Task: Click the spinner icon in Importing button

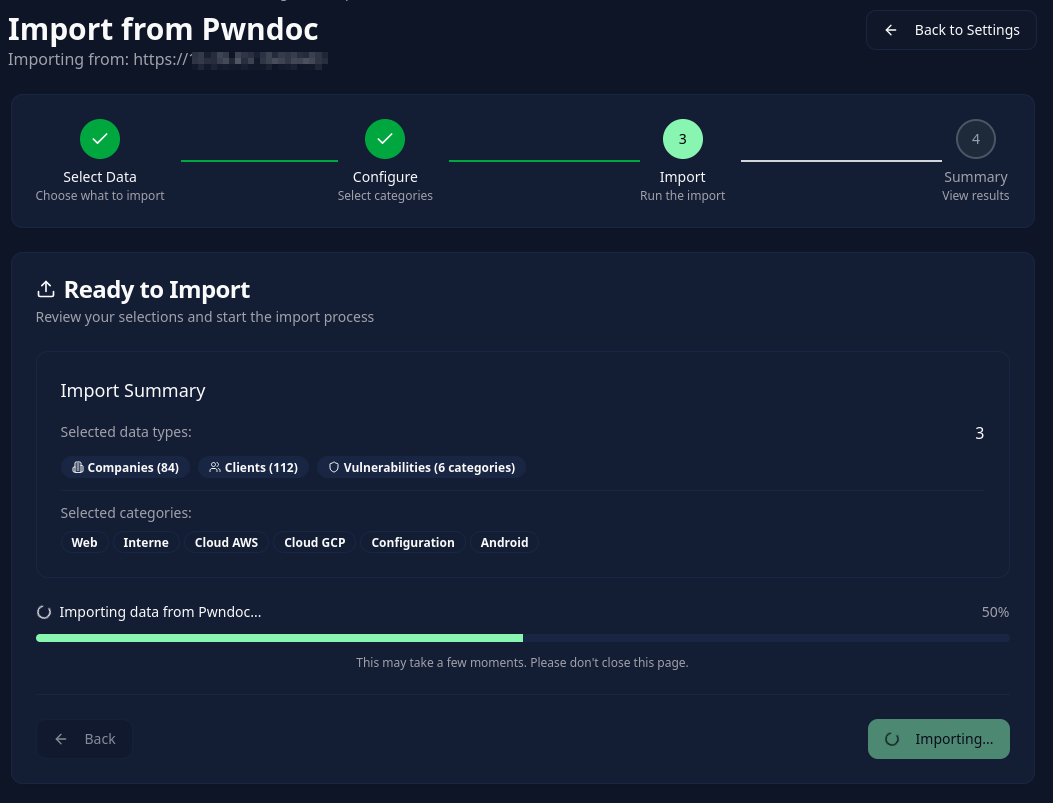Action: pos(892,739)
